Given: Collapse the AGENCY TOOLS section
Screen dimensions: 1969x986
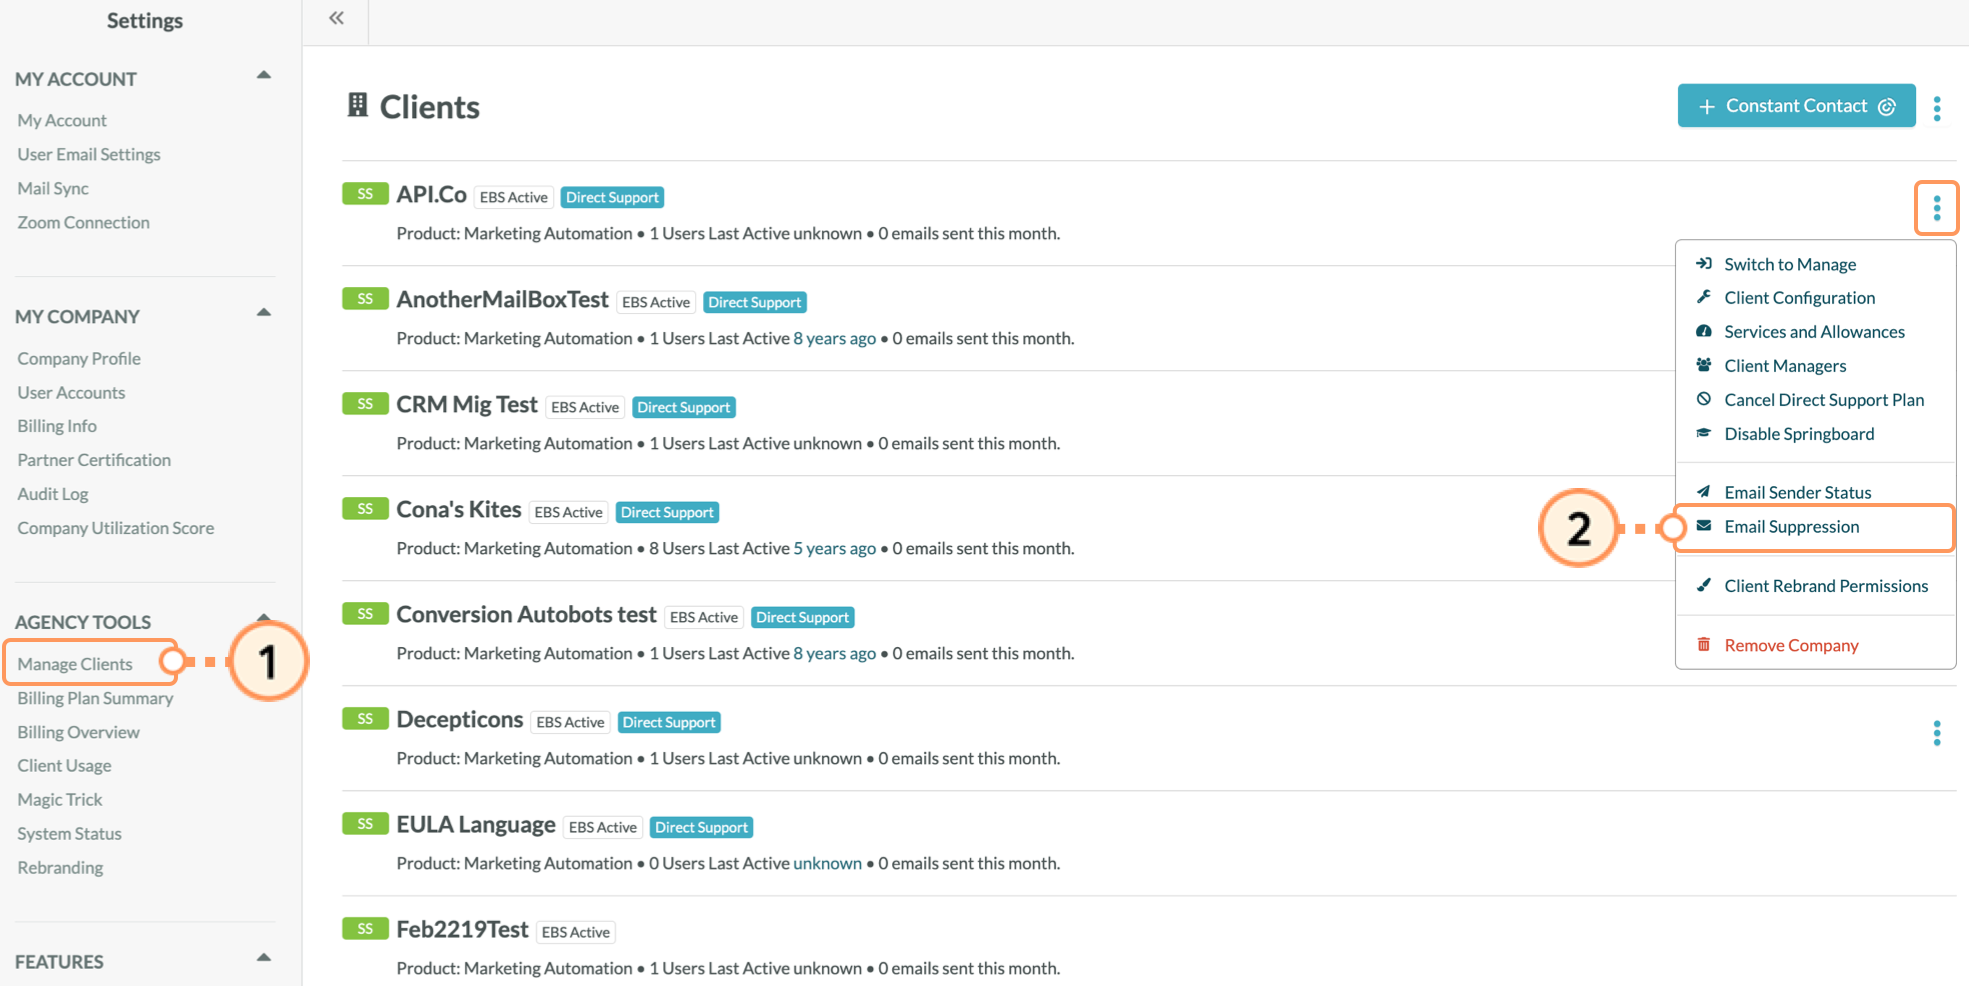Looking at the screenshot, I should pos(264,617).
